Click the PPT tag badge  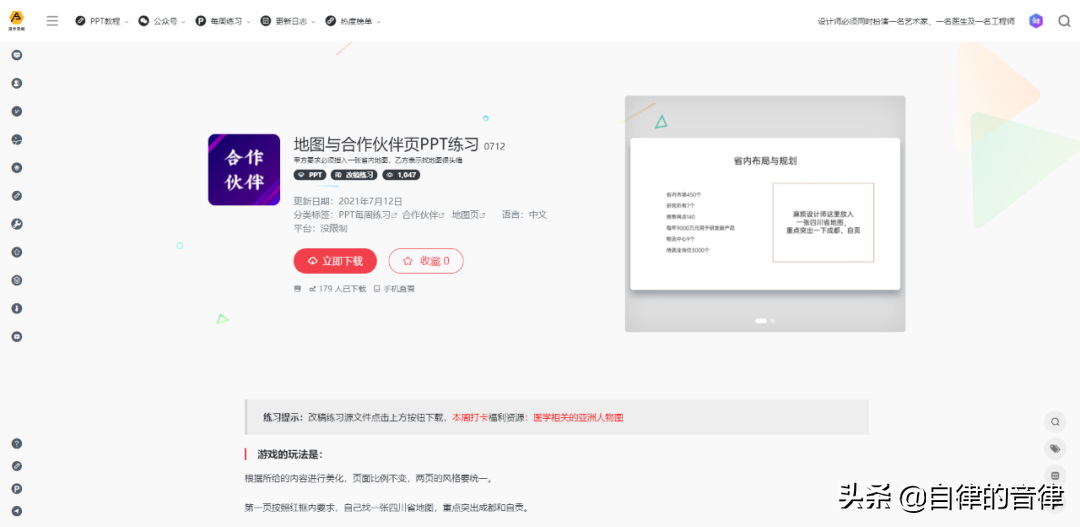pos(310,175)
